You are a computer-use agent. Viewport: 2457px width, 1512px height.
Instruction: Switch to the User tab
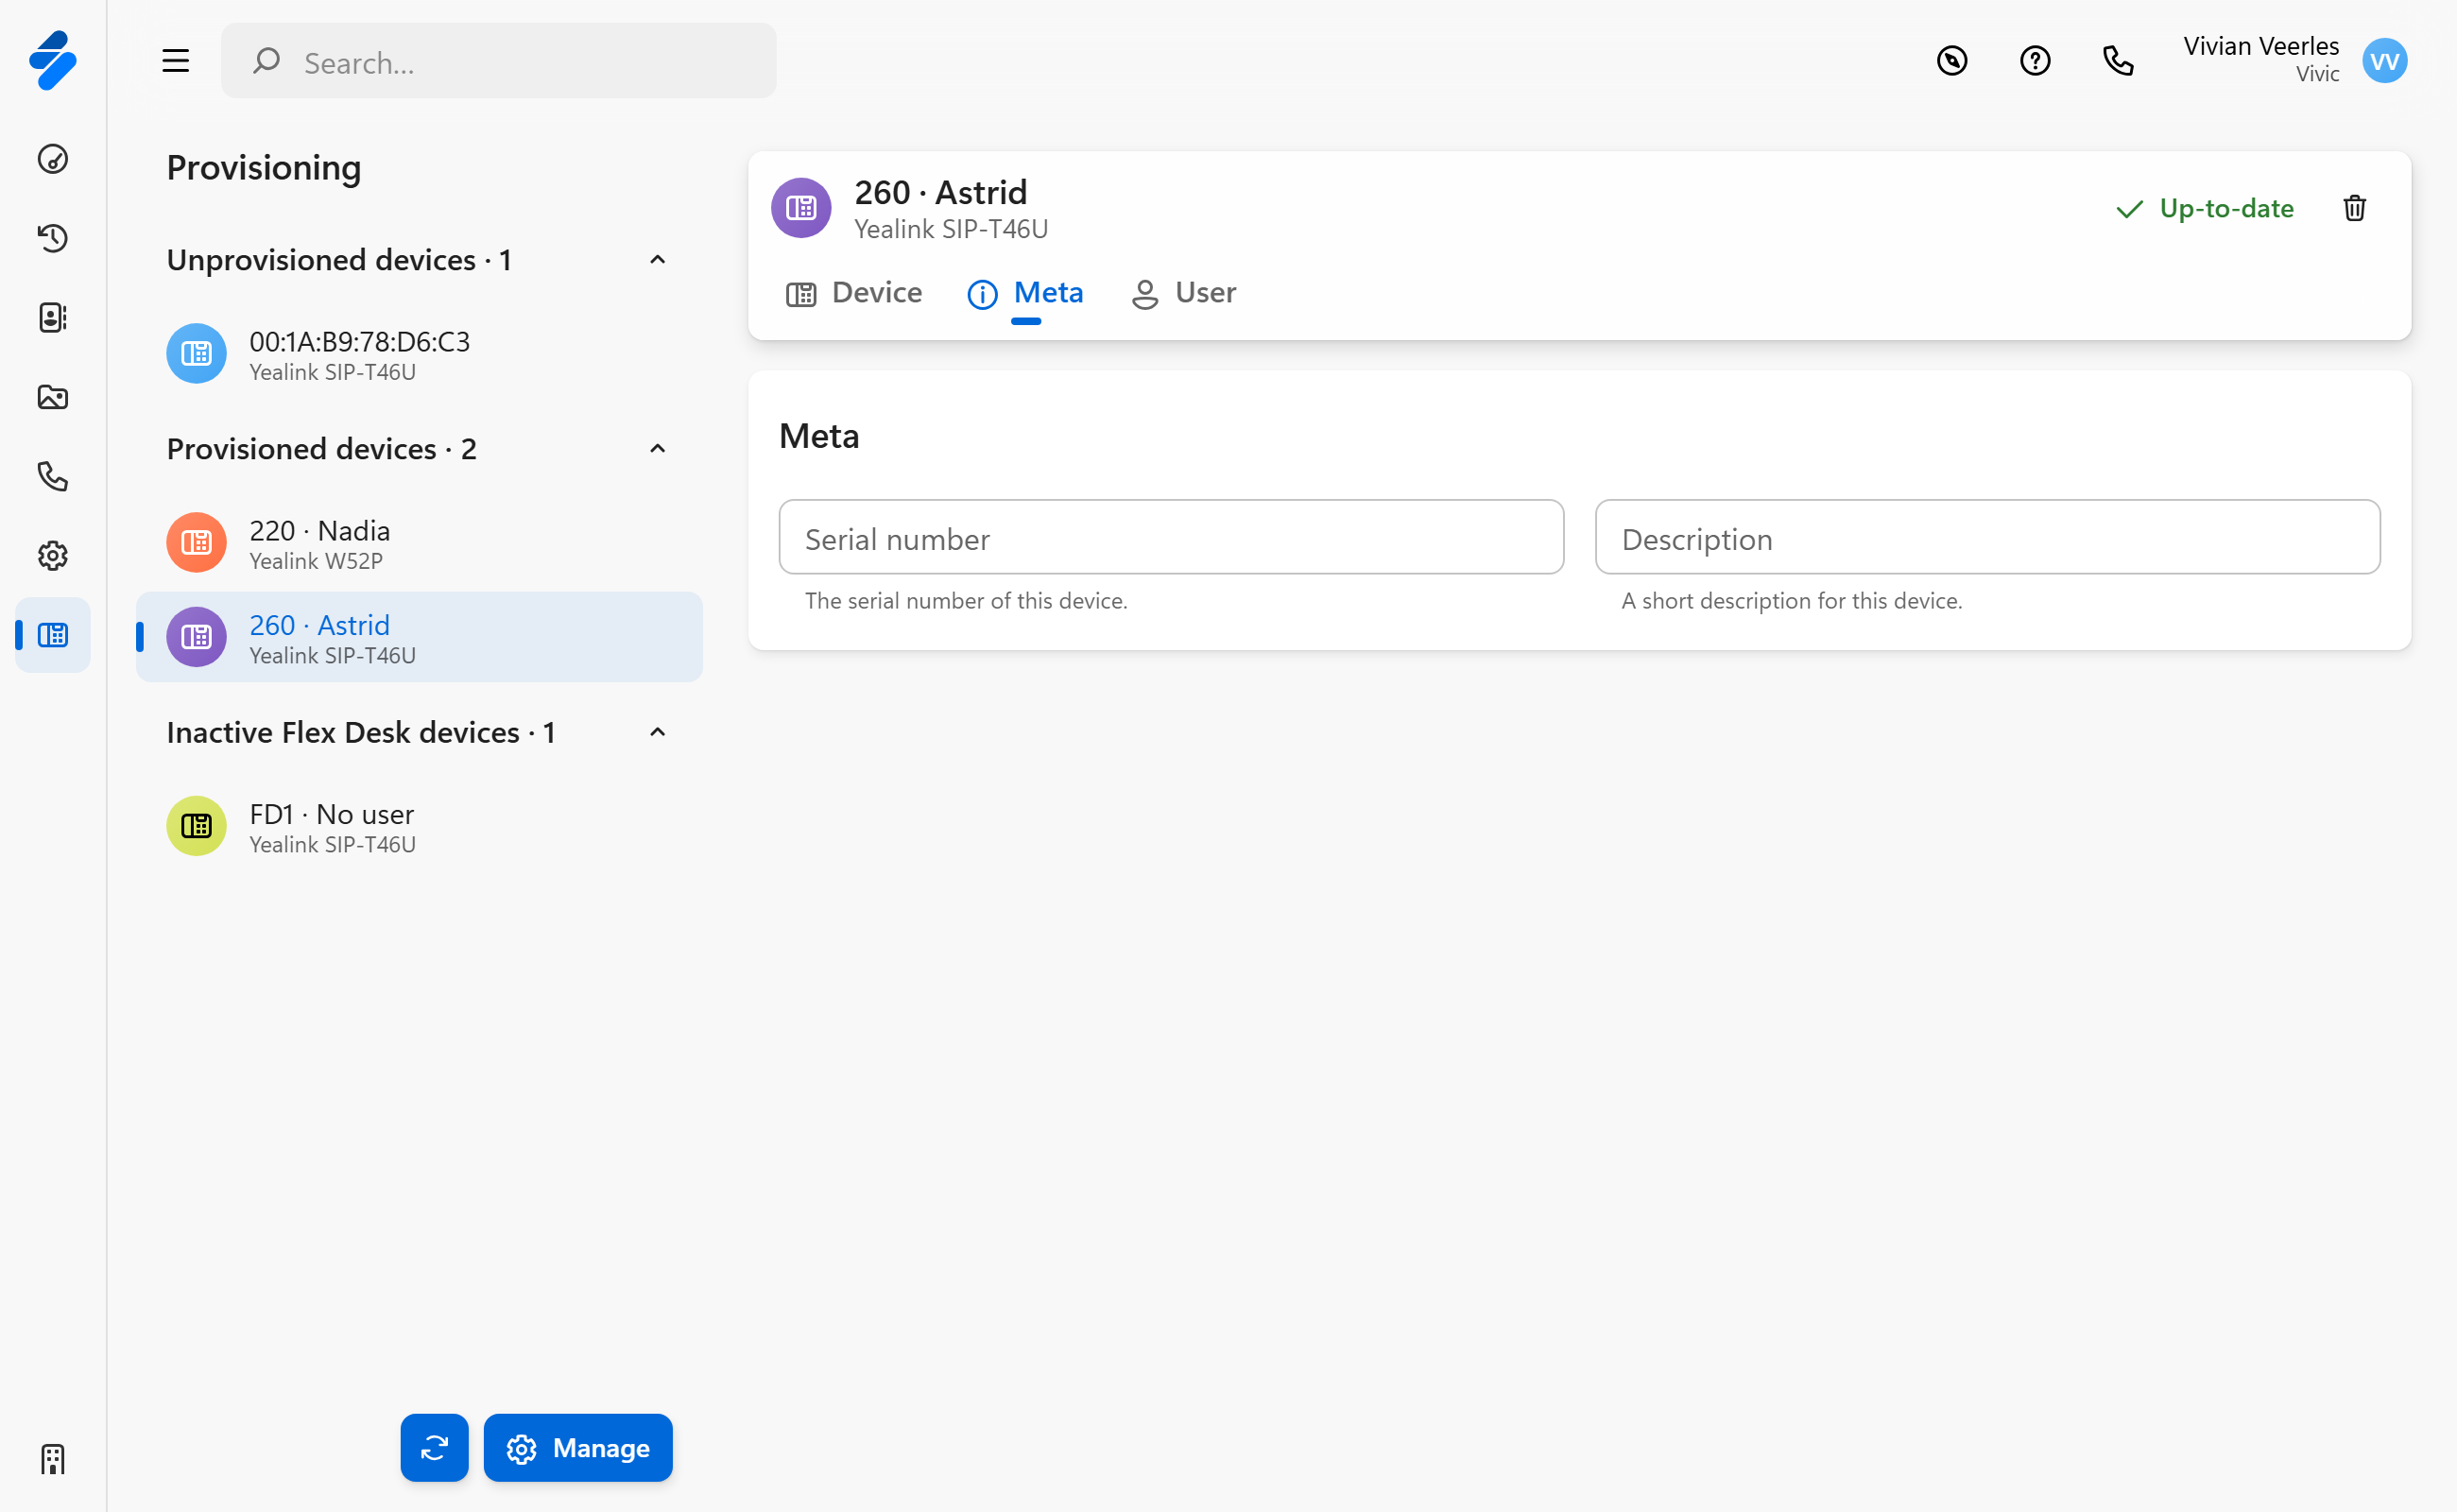click(1184, 293)
